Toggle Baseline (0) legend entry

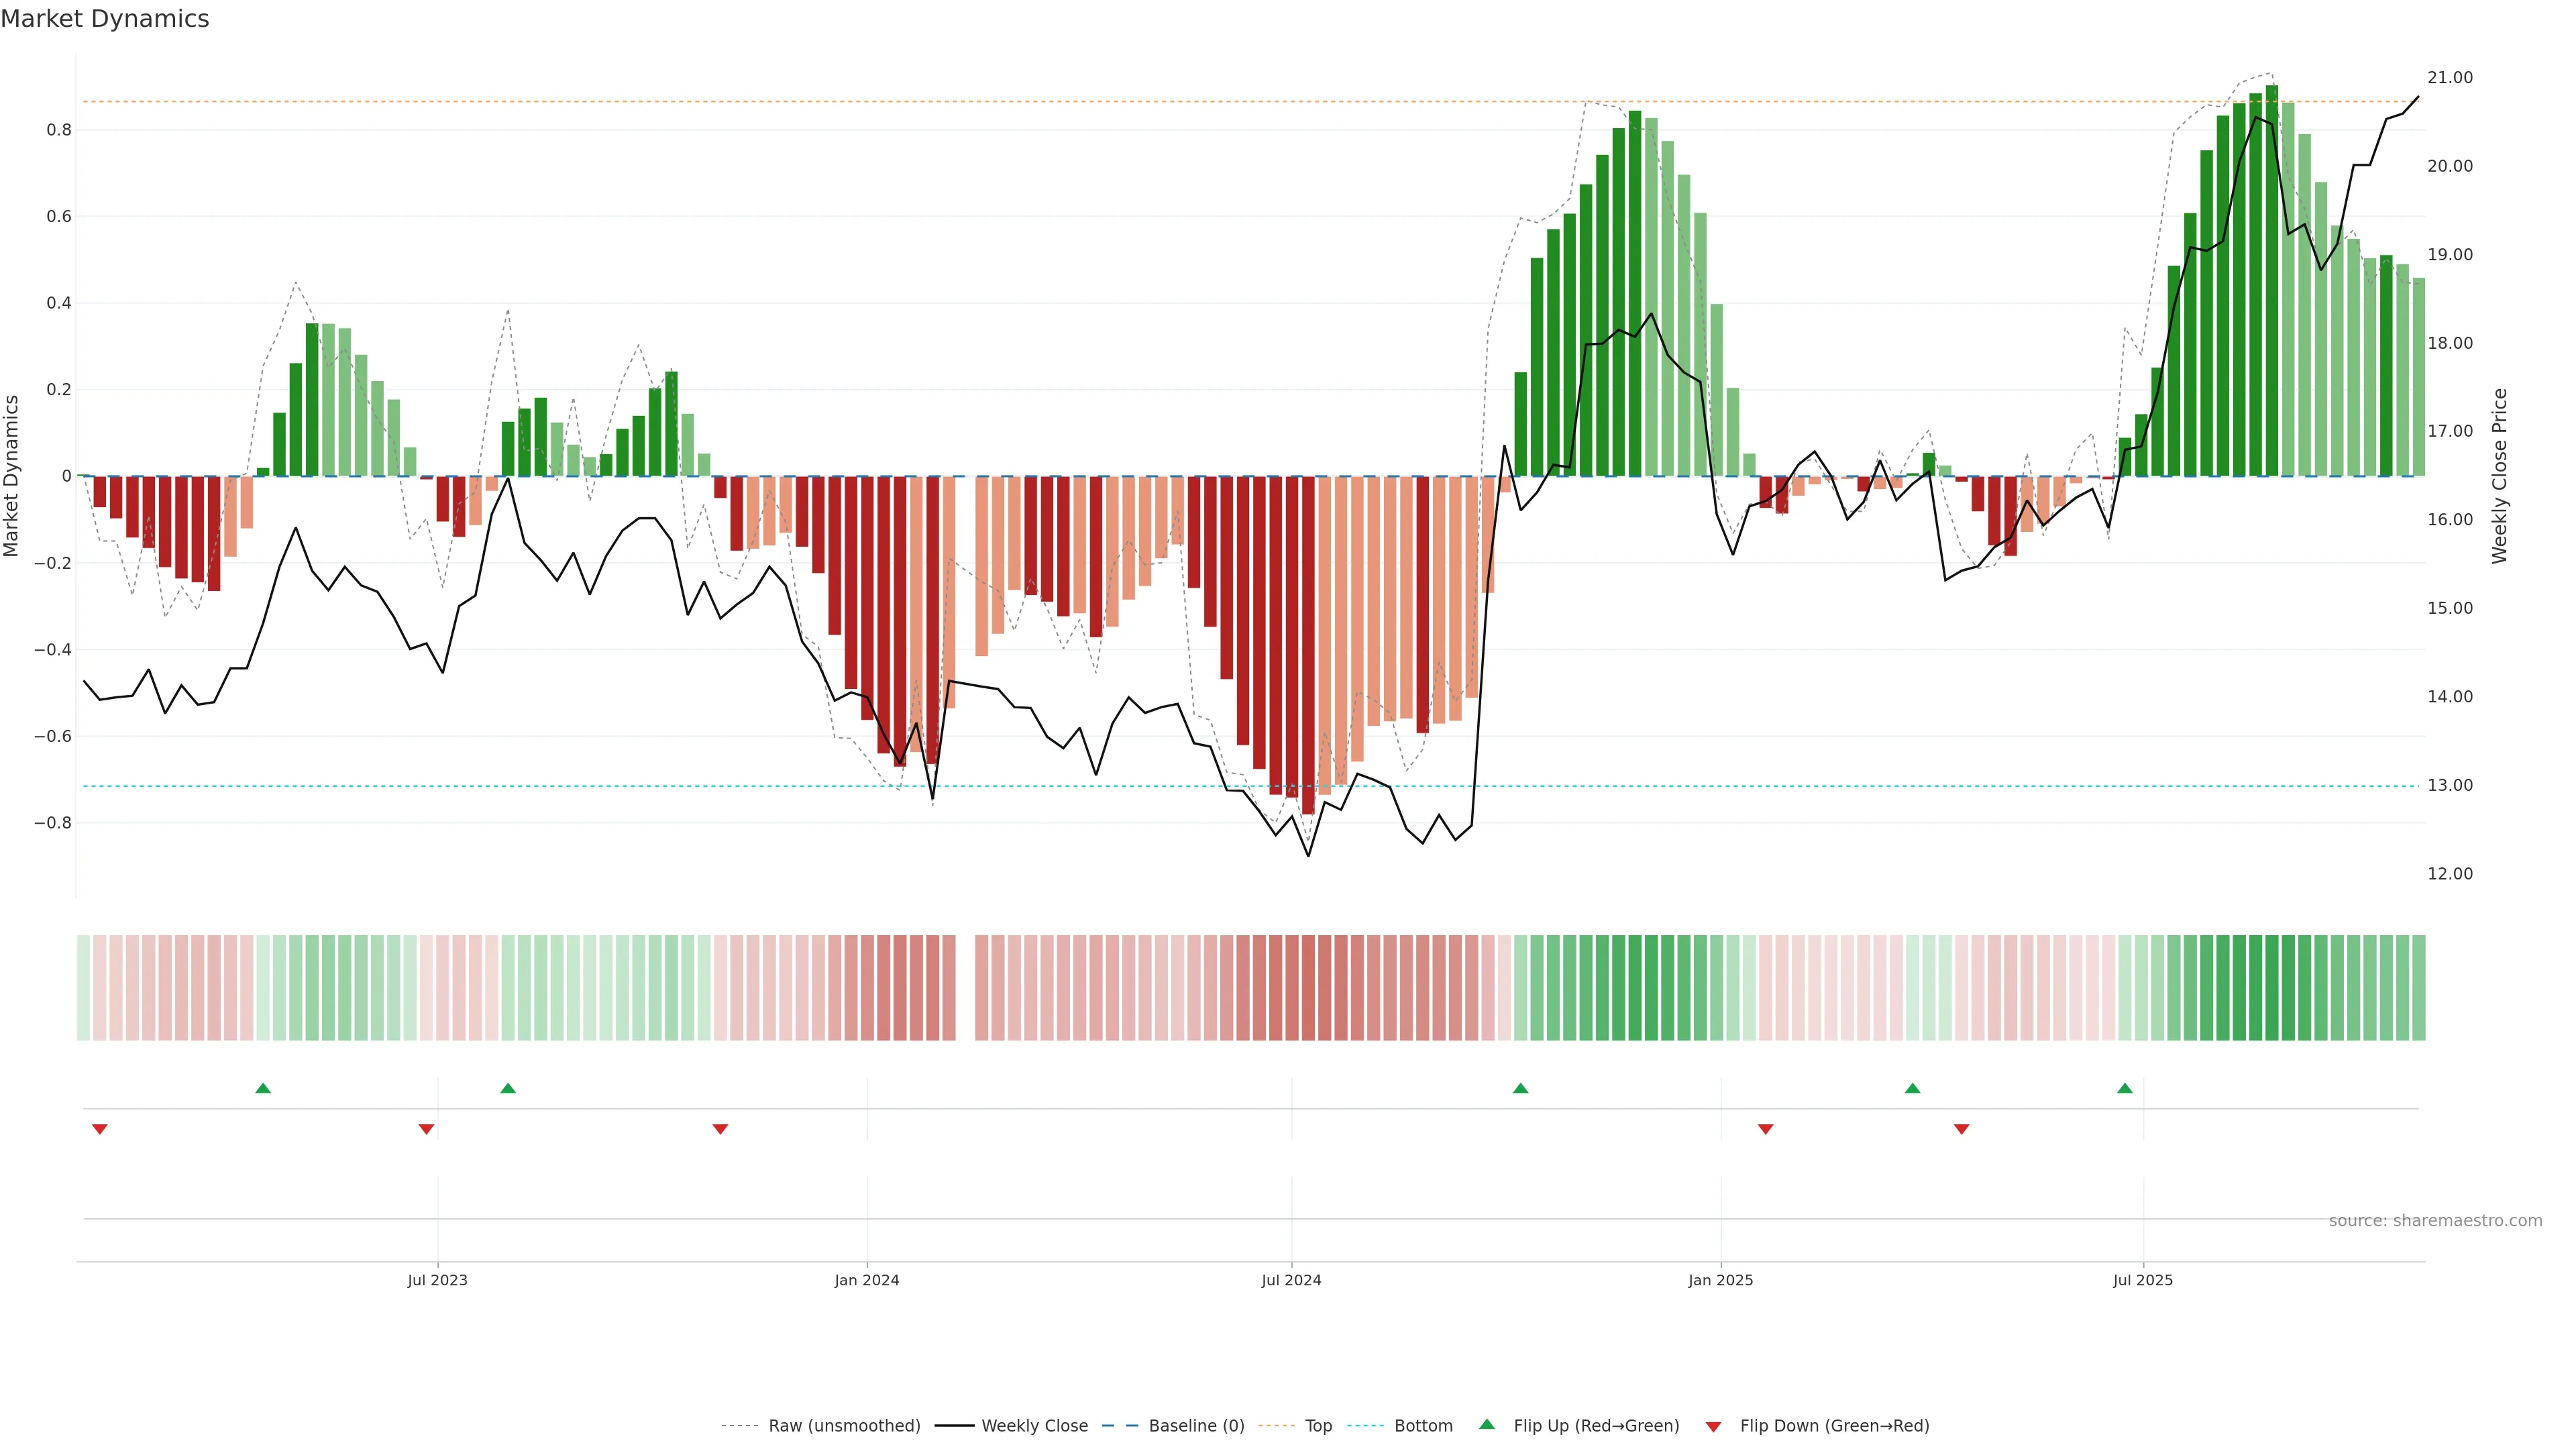[1196, 1426]
